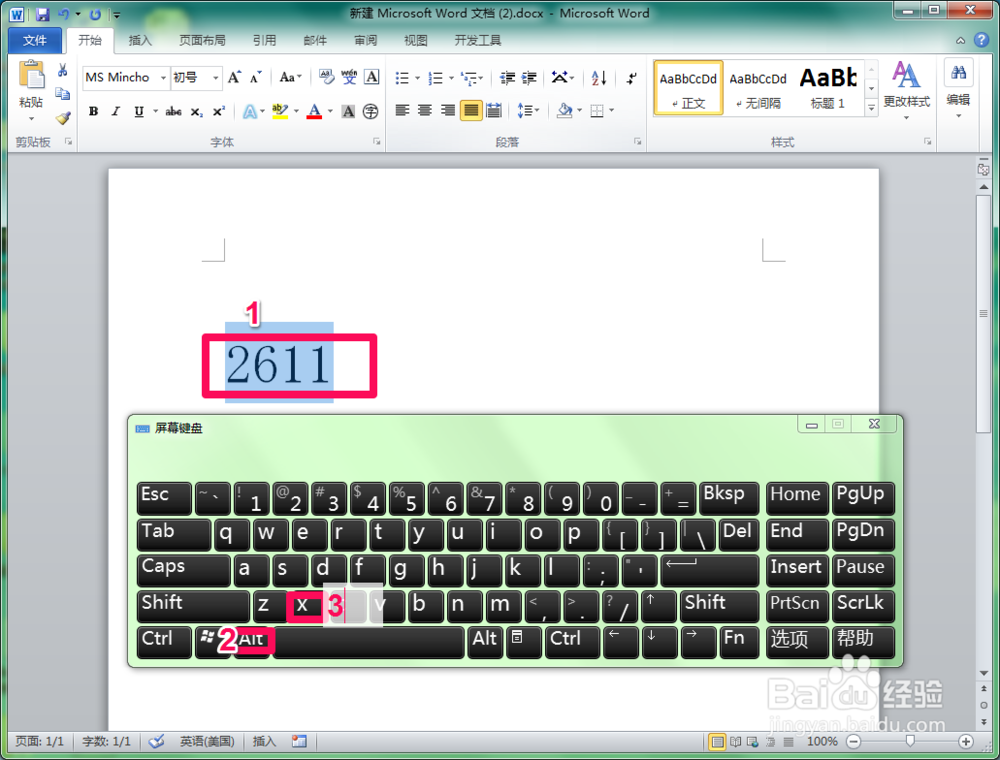Toggle Italic formatting

pos(115,112)
